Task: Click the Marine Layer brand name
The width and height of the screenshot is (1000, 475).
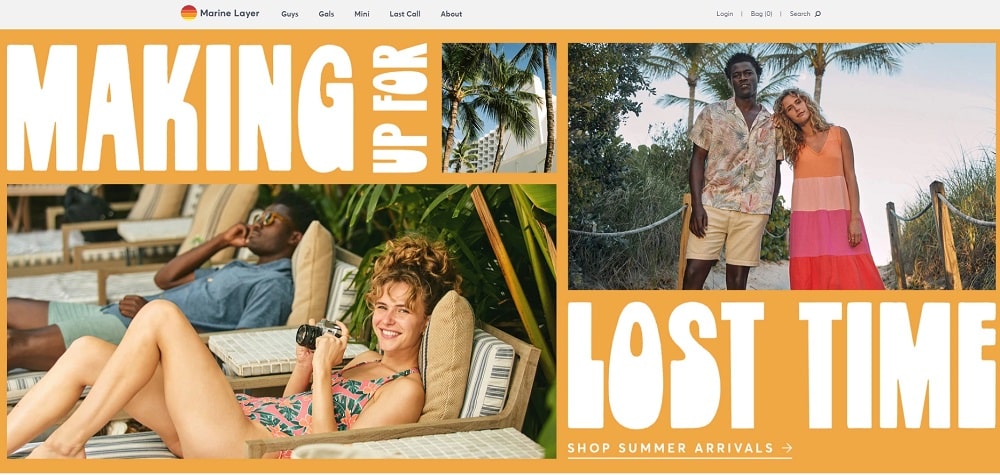Action: tap(230, 13)
